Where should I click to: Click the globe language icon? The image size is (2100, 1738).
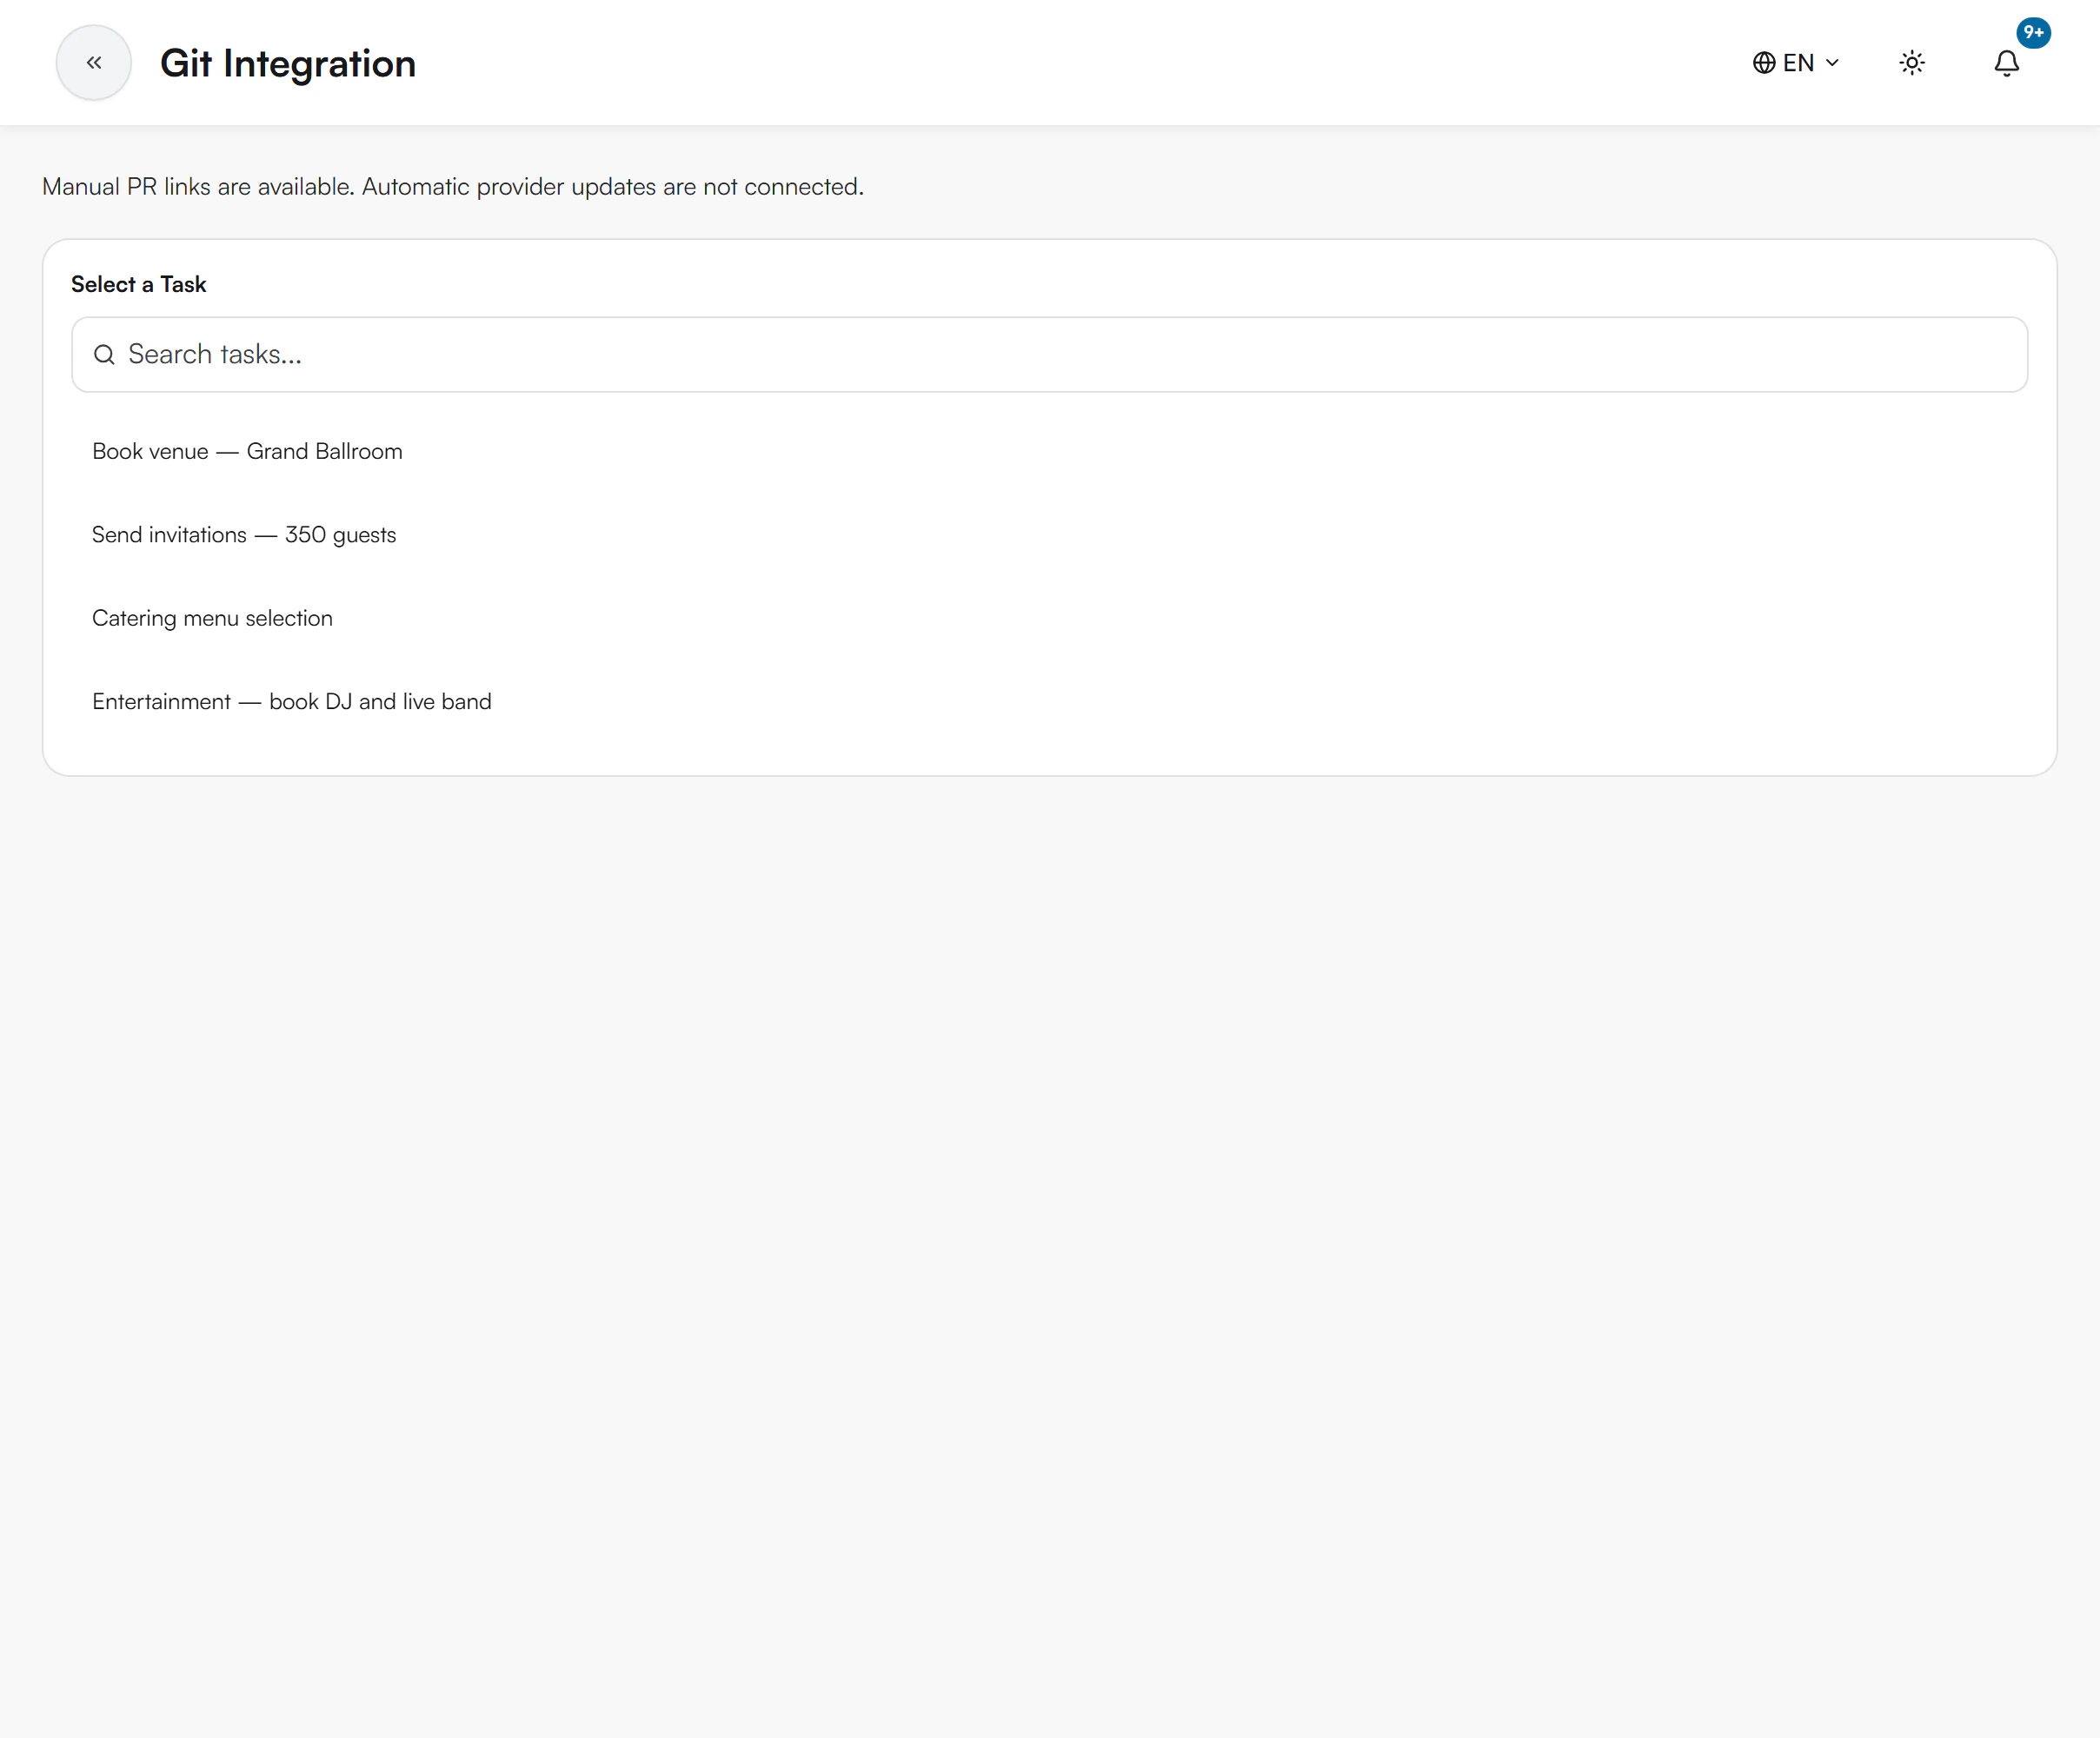(x=1764, y=63)
